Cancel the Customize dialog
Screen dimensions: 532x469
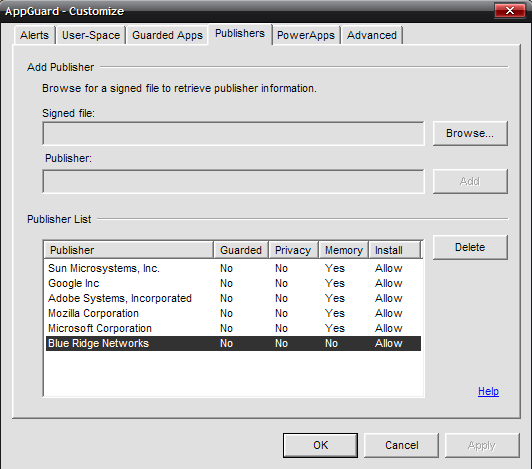(401, 445)
